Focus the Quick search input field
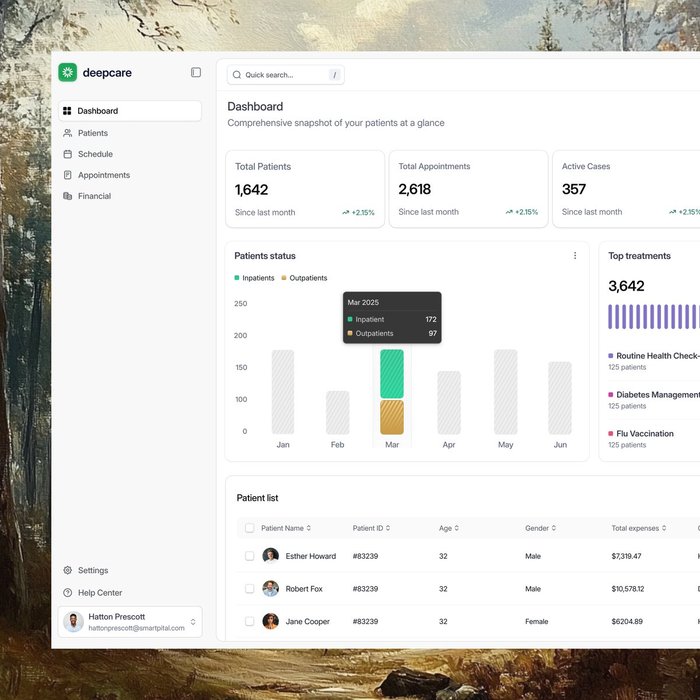The width and height of the screenshot is (700, 700). coord(286,75)
